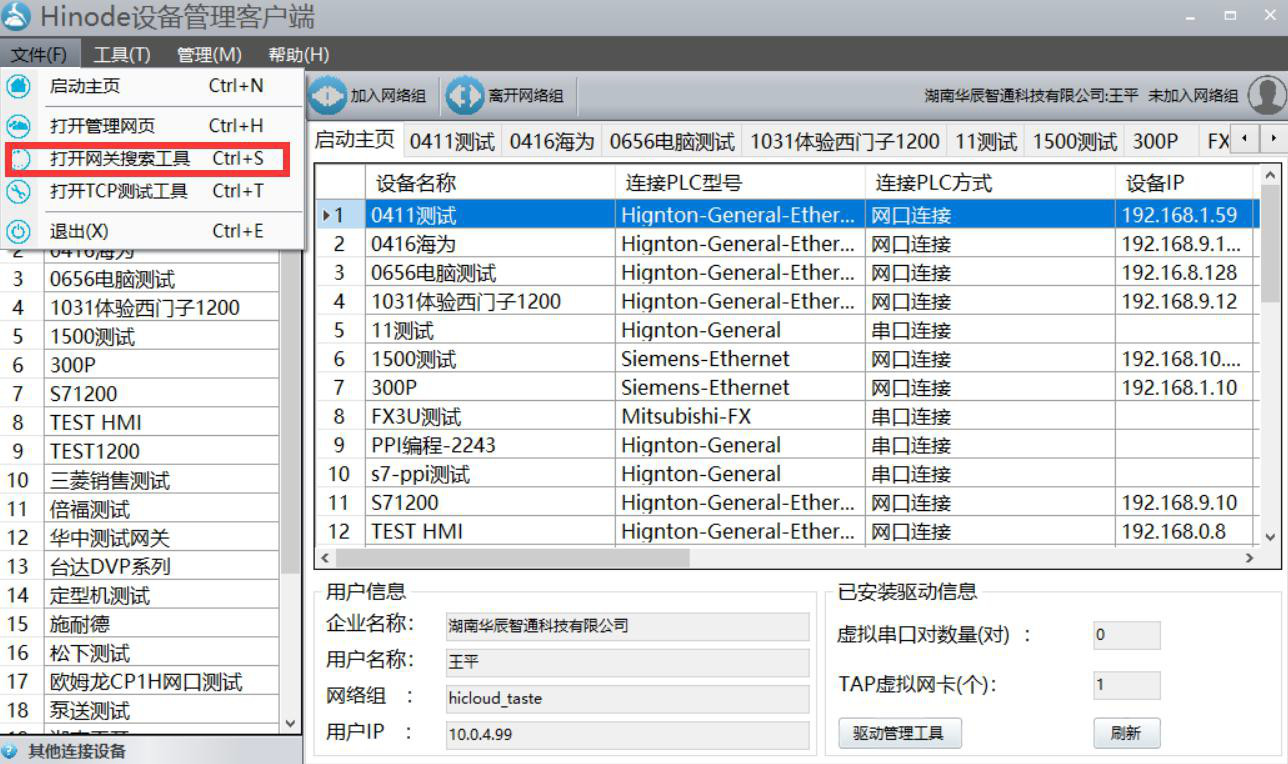Screen dimensions: 1288x764
Task: Click the 用户IP input field
Action: point(627,734)
